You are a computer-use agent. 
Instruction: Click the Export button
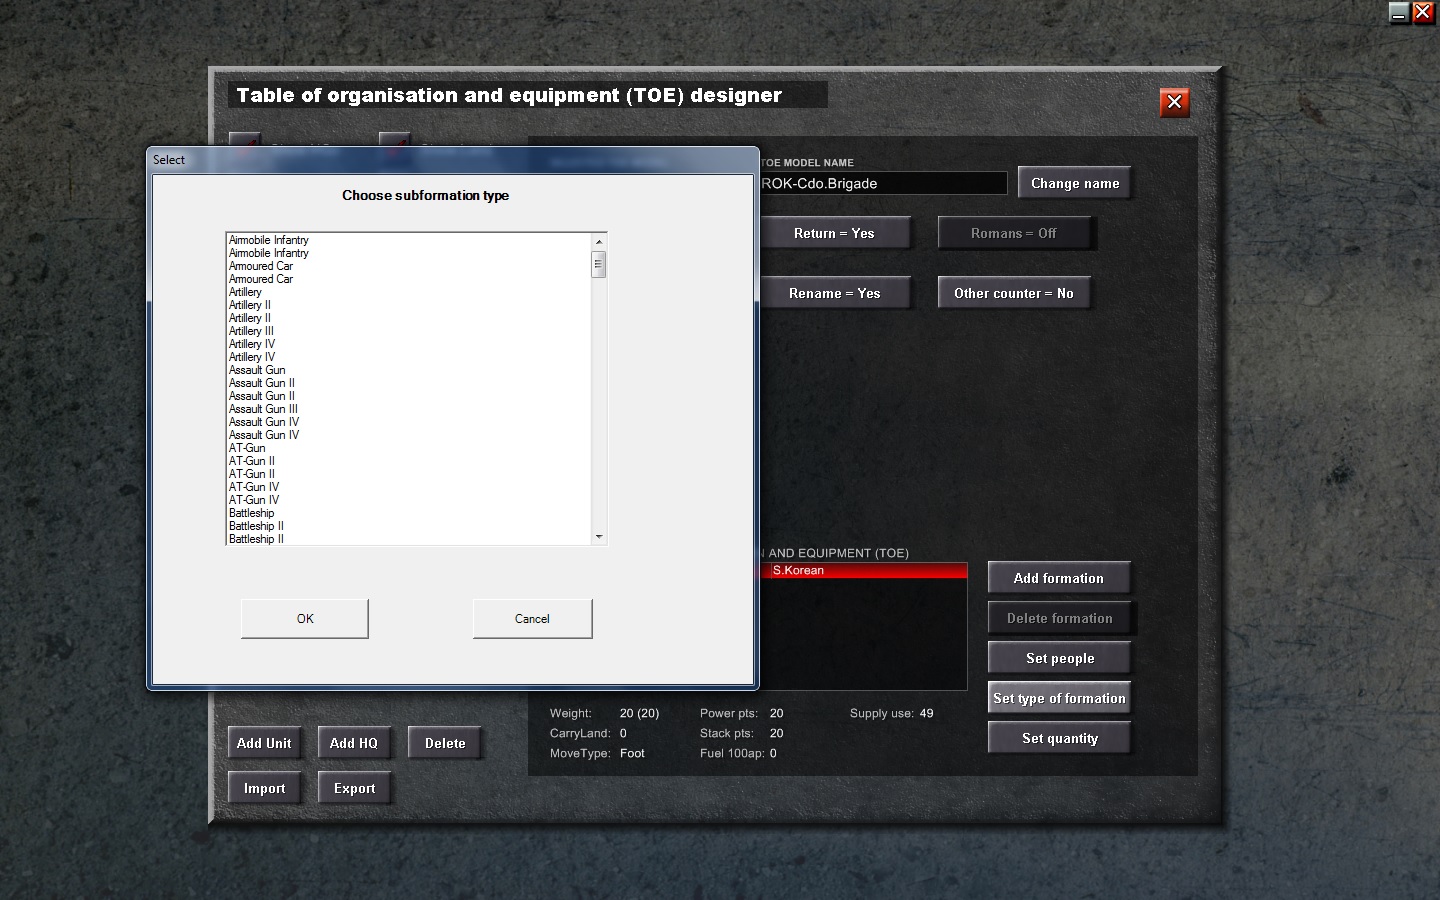pos(354,788)
